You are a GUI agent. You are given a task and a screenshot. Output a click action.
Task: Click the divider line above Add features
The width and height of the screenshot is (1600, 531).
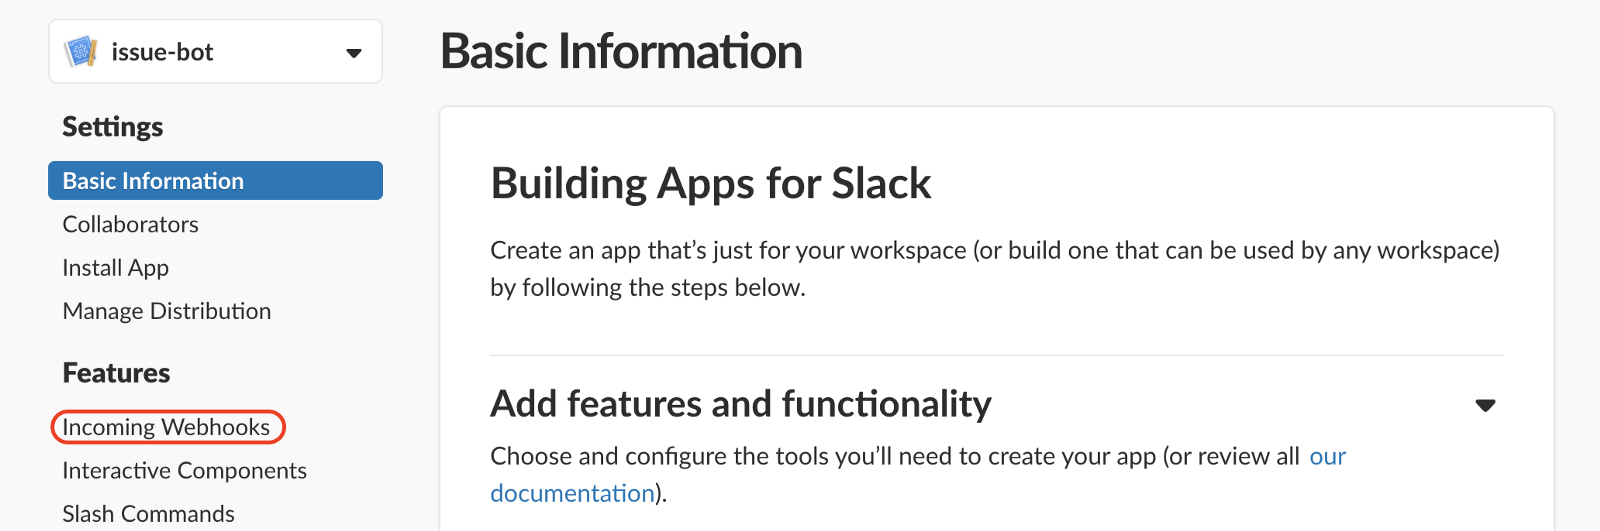click(996, 355)
